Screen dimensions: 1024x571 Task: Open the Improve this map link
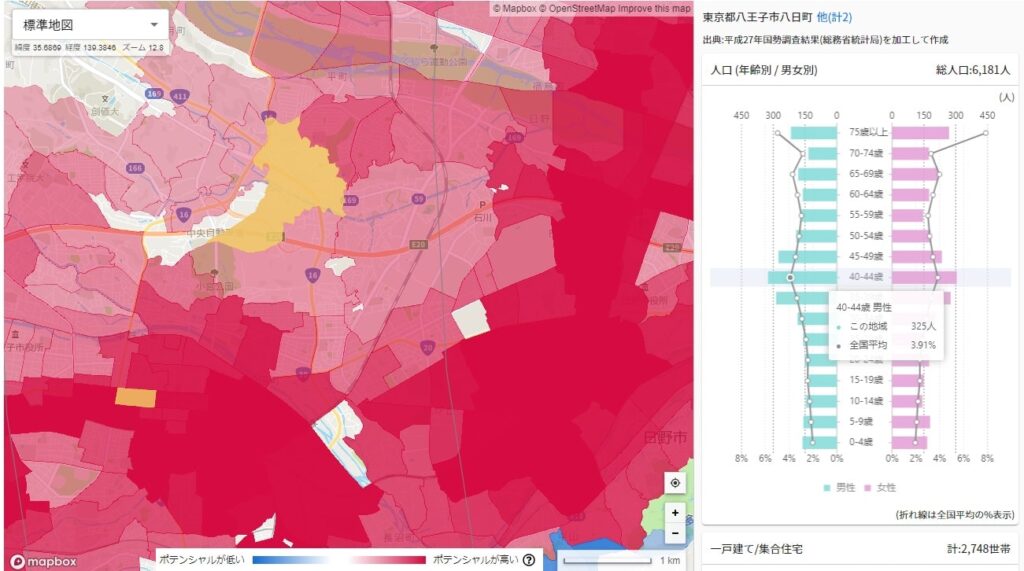pyautogui.click(x=654, y=8)
